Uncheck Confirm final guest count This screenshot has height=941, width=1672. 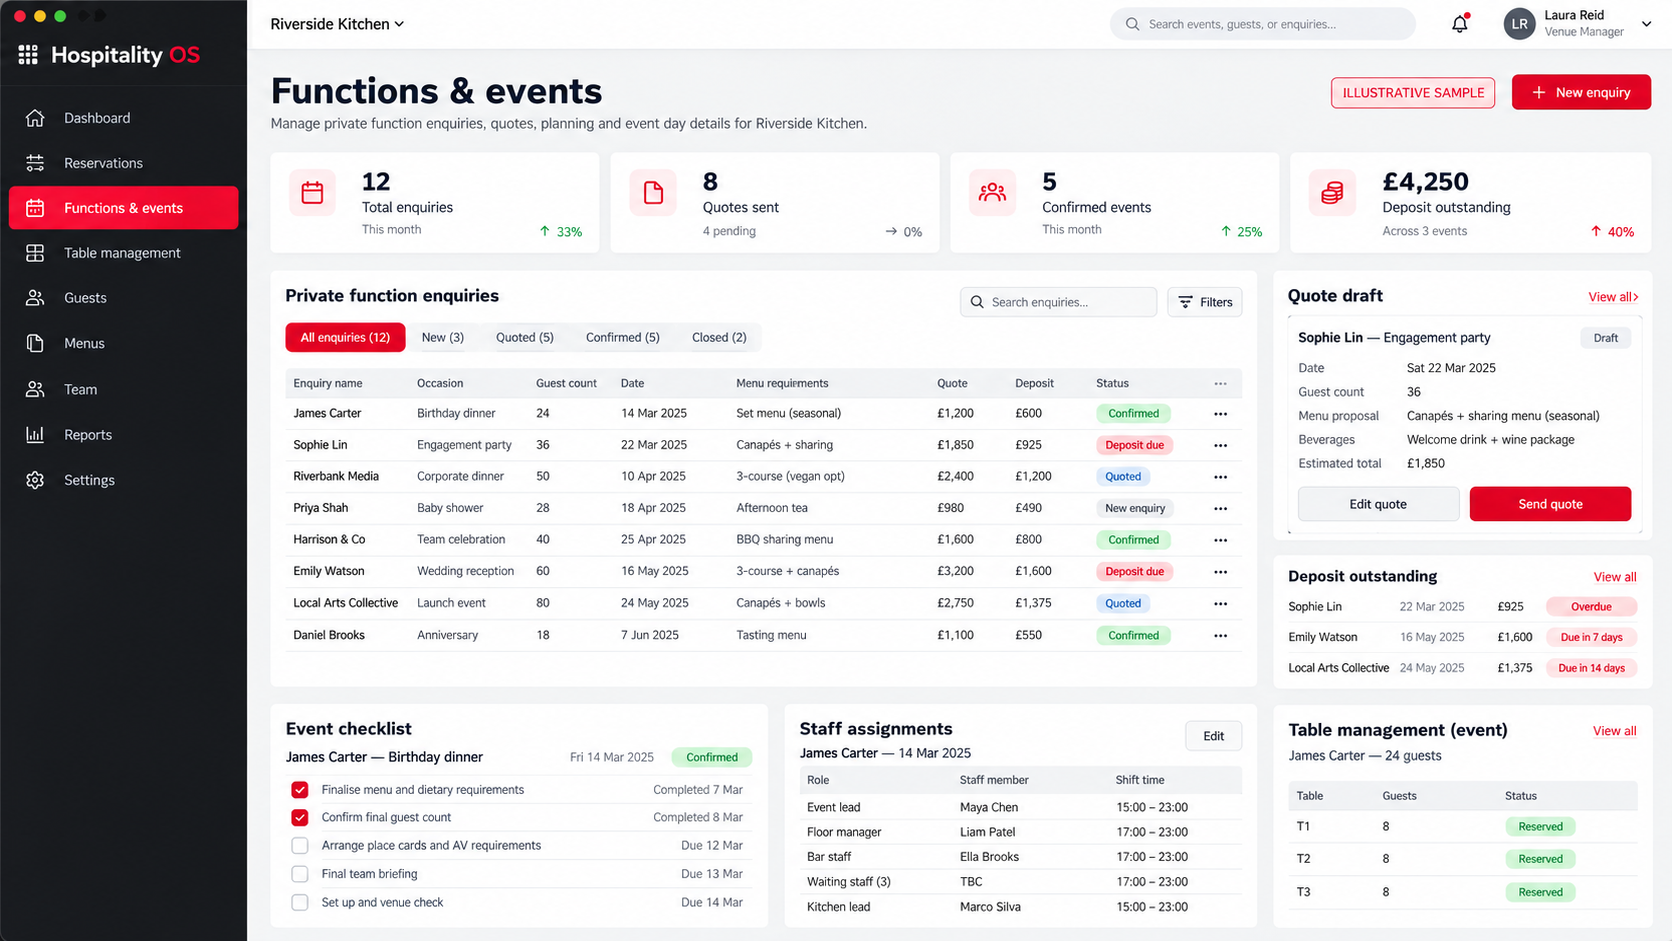coord(300,818)
